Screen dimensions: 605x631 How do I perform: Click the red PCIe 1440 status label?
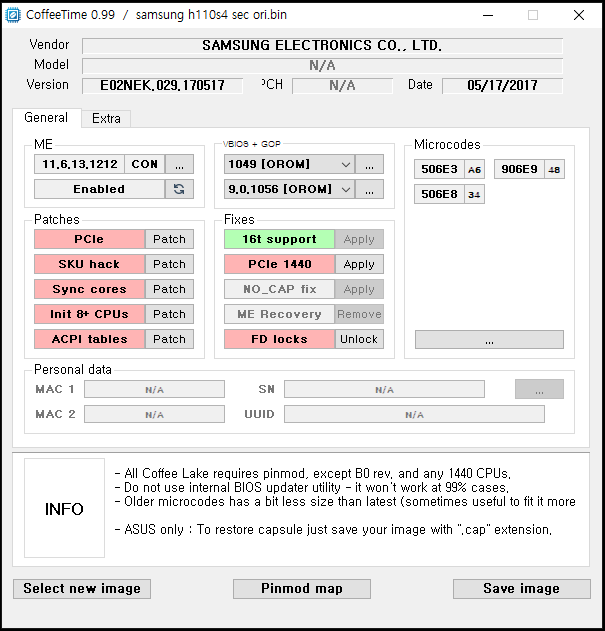279,264
